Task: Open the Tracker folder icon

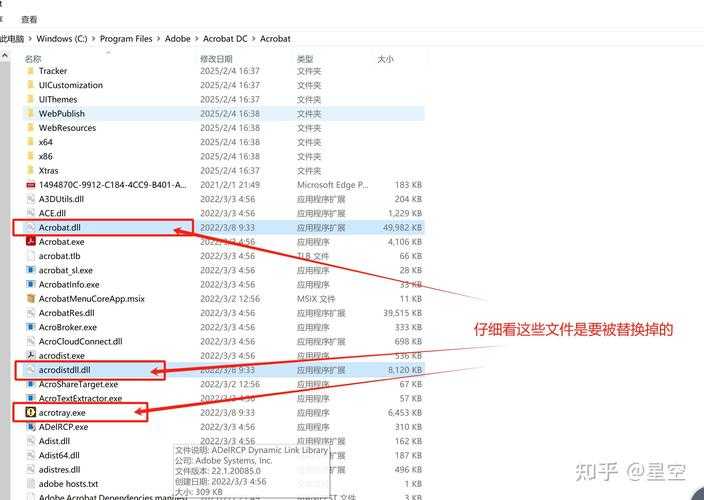Action: [x=30, y=71]
